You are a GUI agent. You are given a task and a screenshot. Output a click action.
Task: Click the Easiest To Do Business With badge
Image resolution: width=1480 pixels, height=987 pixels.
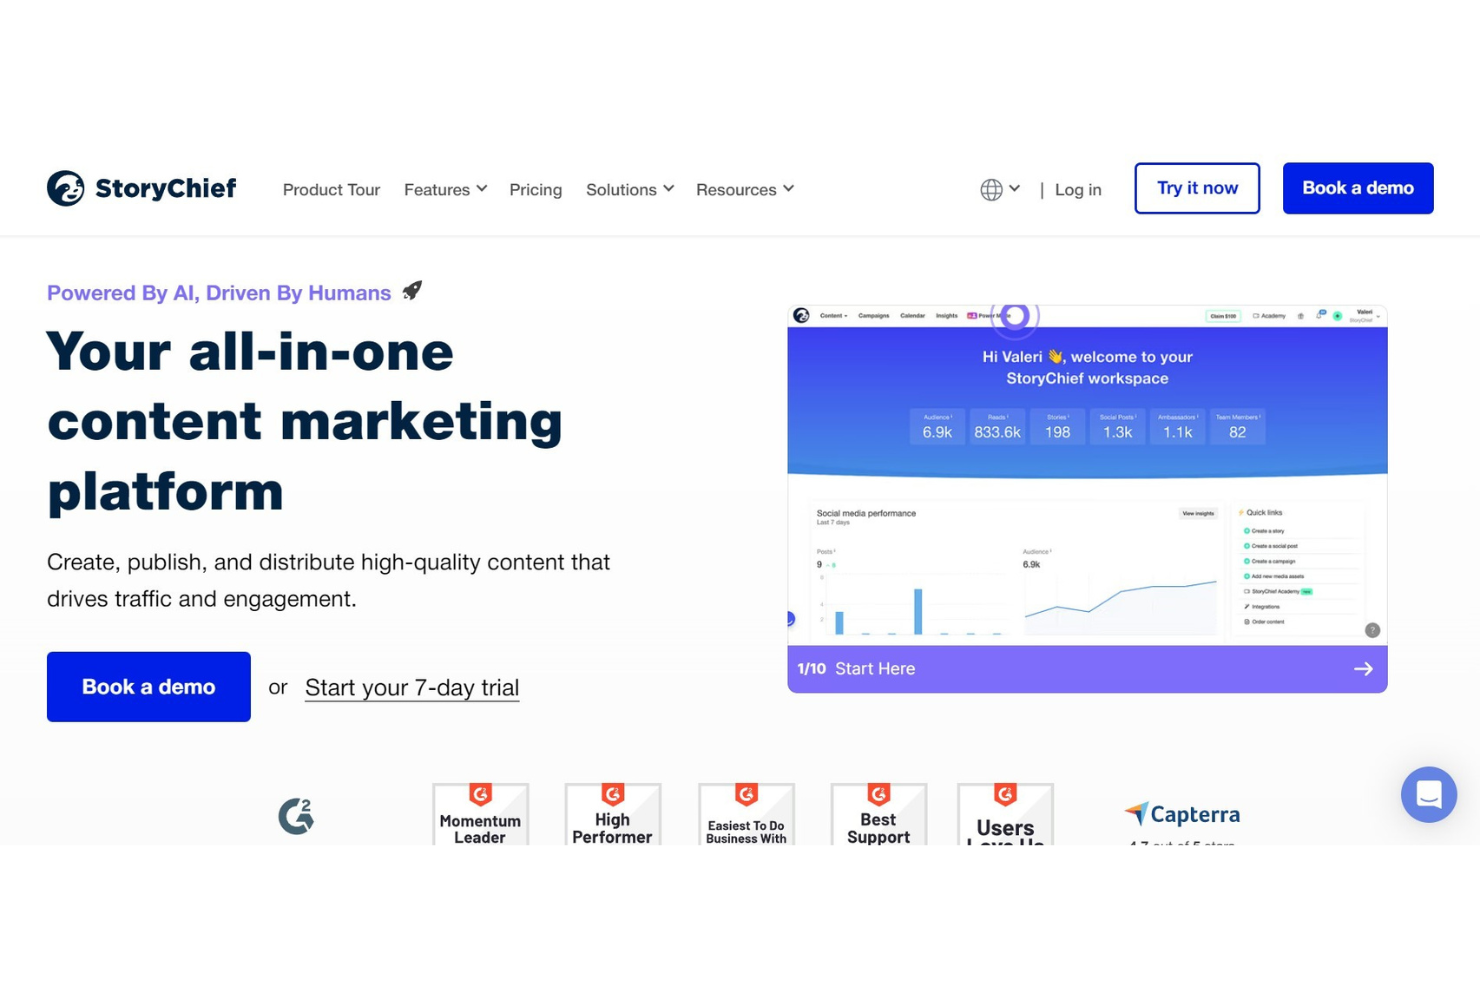746,815
